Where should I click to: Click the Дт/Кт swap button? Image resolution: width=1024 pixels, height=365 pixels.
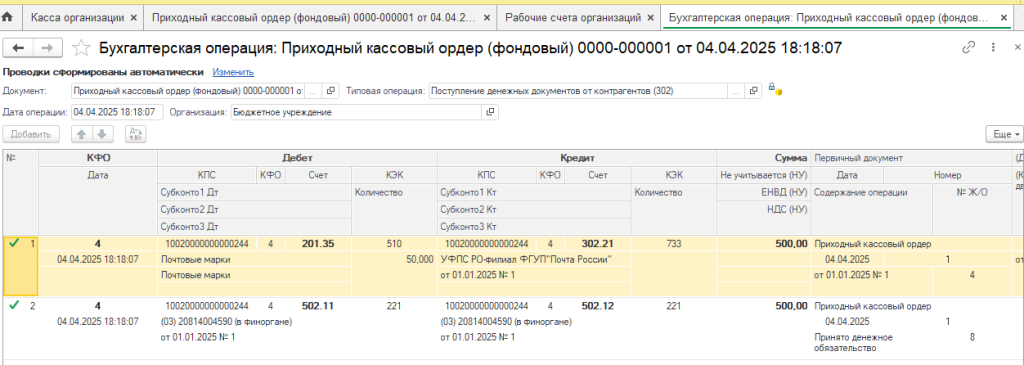tap(136, 135)
